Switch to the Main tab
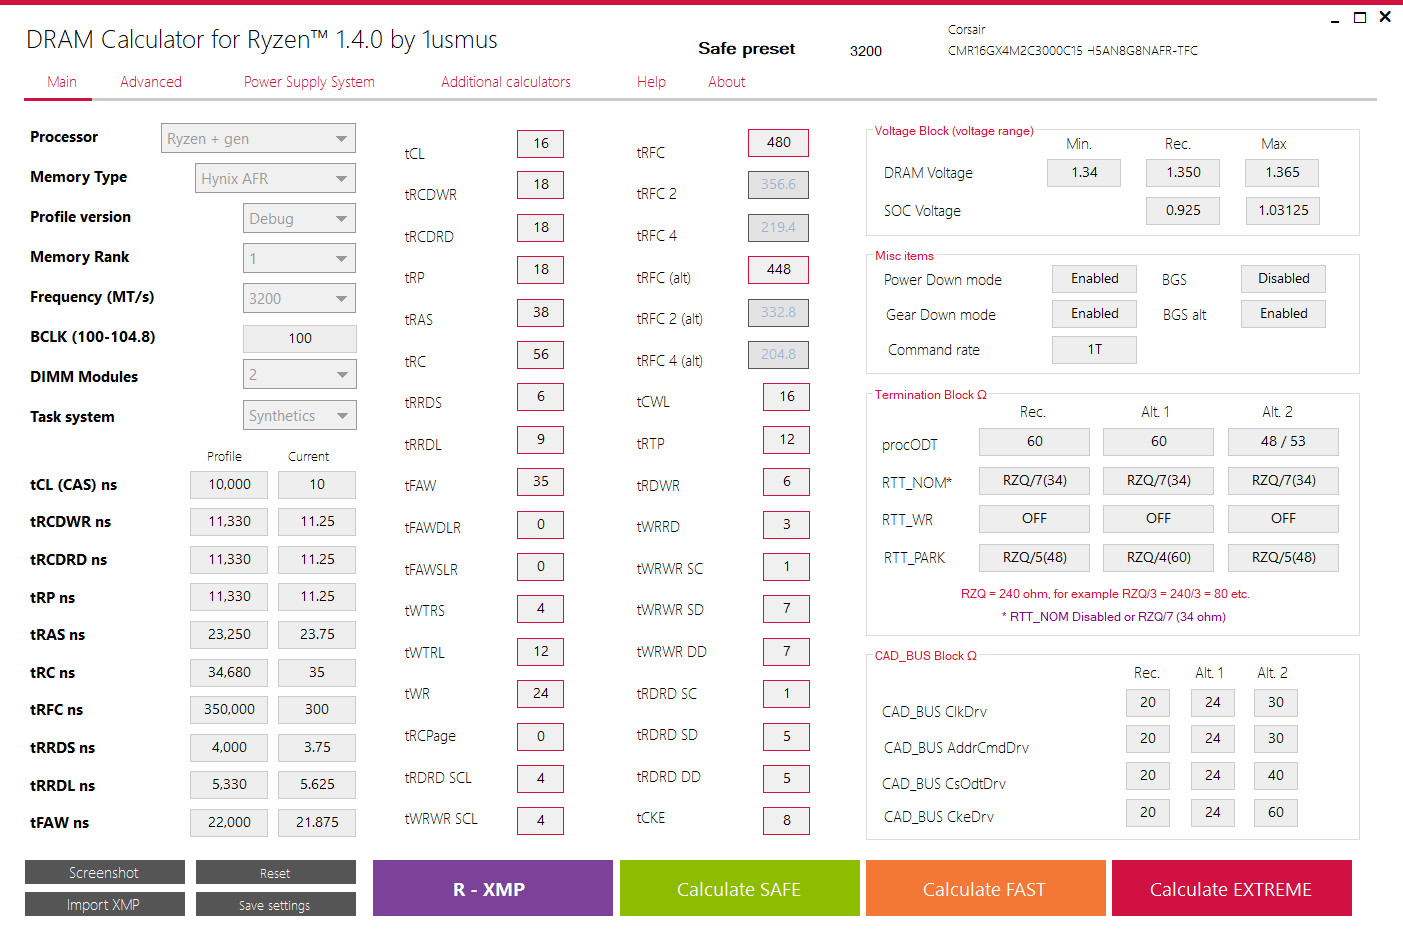 61,82
